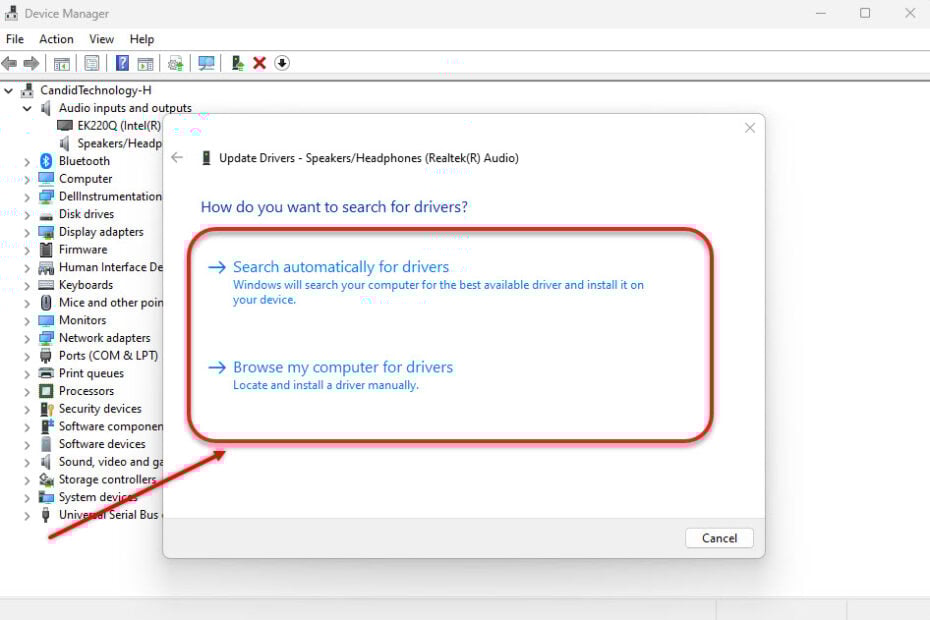Select the Help icon in the toolbar
Viewport: 930px width, 620px height.
coord(122,62)
